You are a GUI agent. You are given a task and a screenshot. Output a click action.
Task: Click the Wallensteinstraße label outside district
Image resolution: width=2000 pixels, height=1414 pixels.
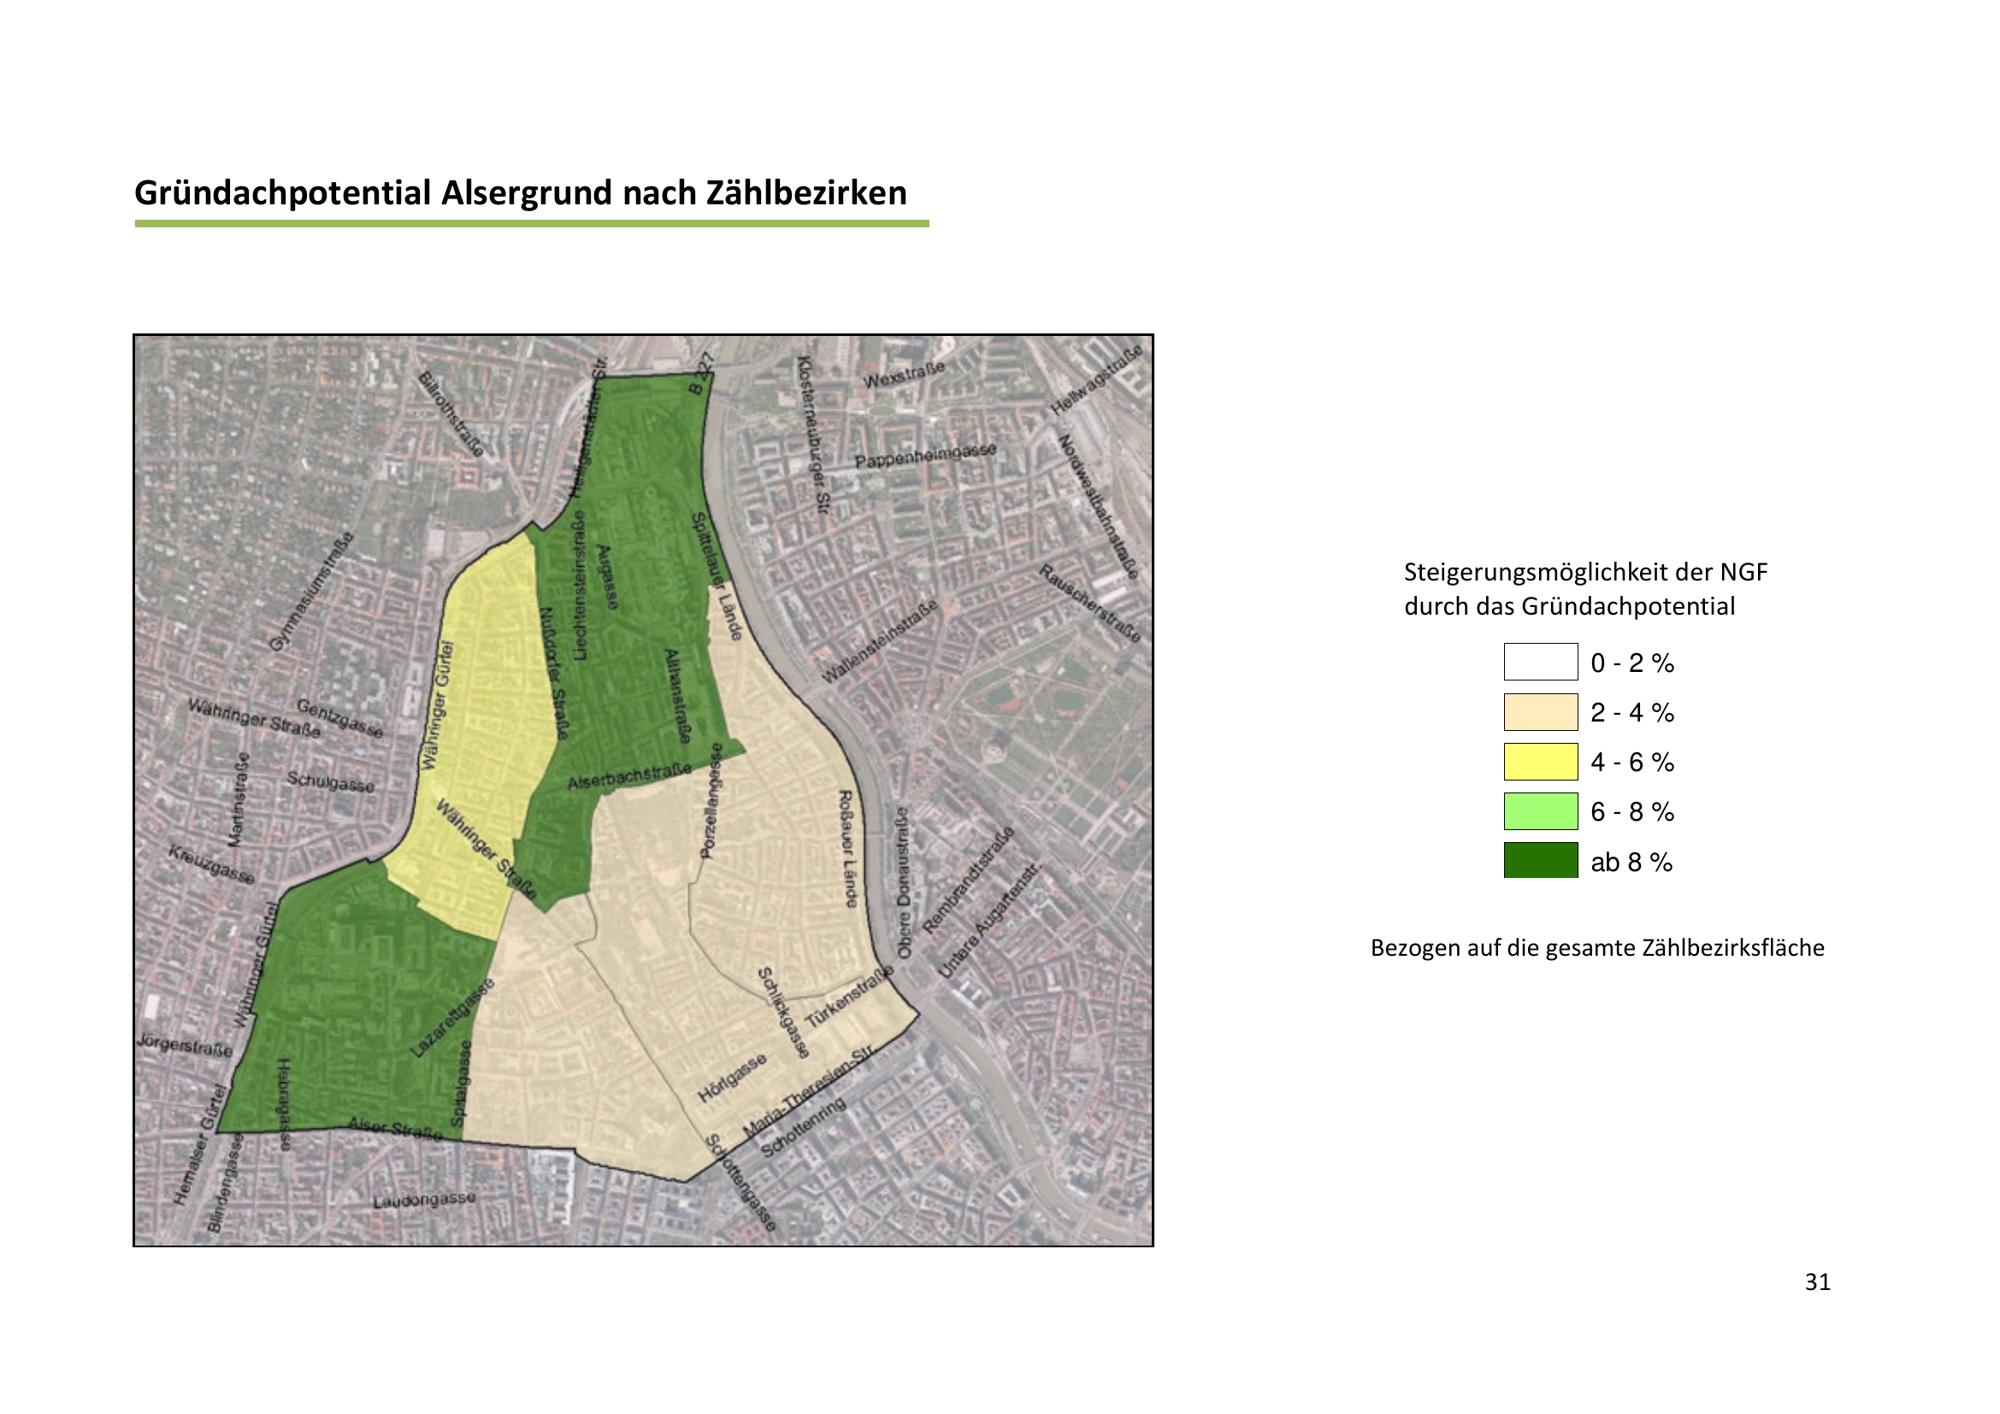click(880, 642)
